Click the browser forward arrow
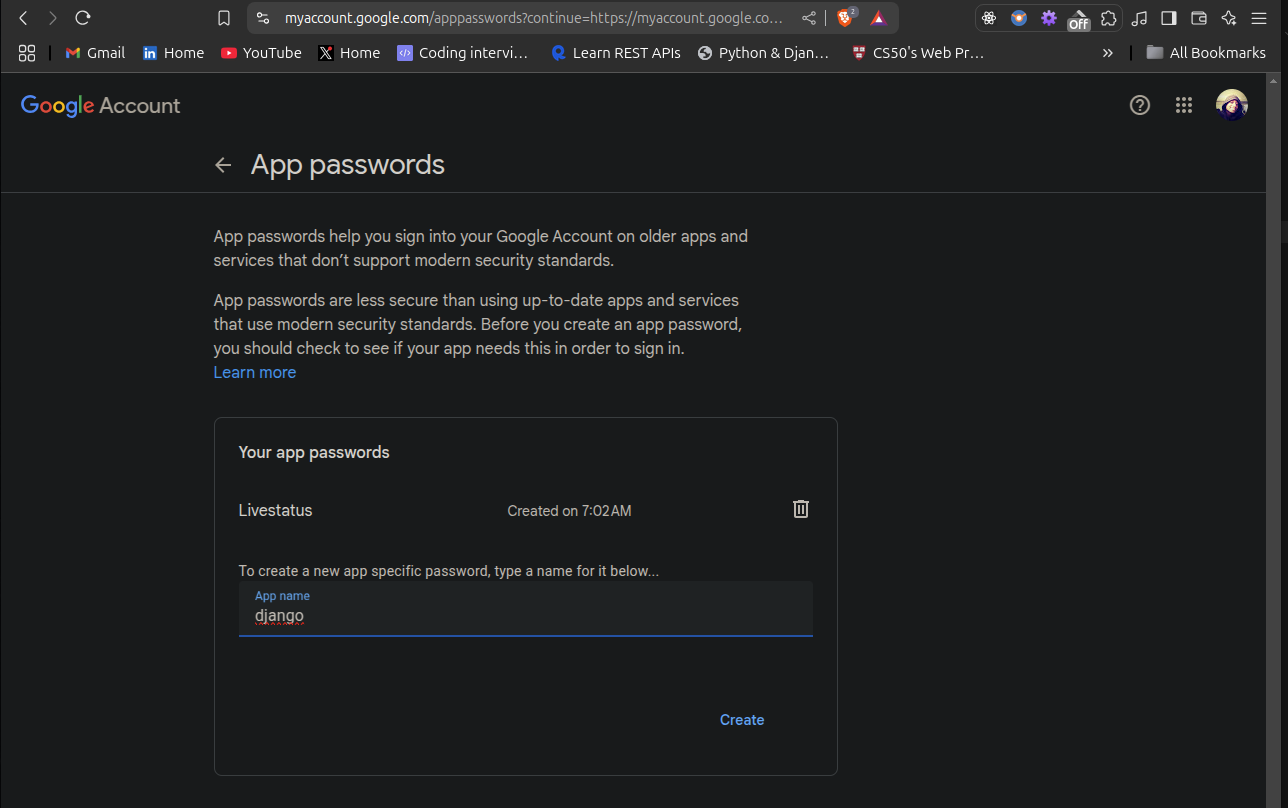 click(53, 18)
